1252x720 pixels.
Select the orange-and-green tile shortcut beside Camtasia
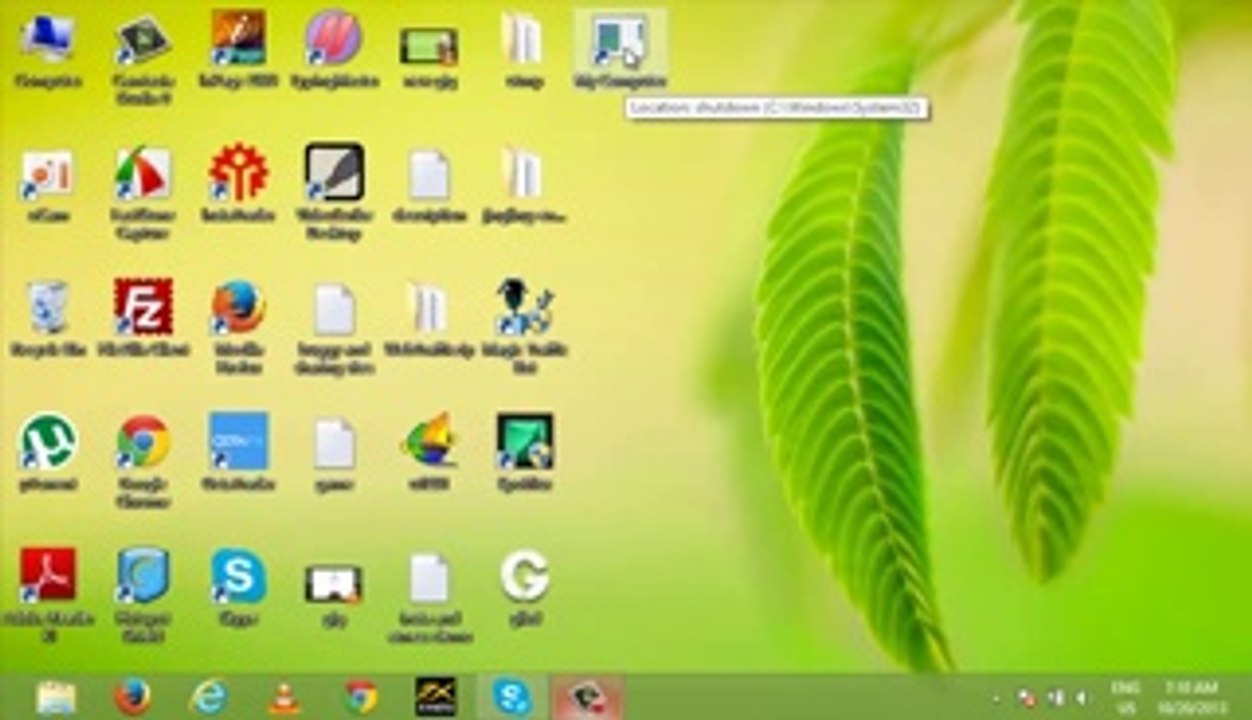pyautogui.click(x=238, y=38)
